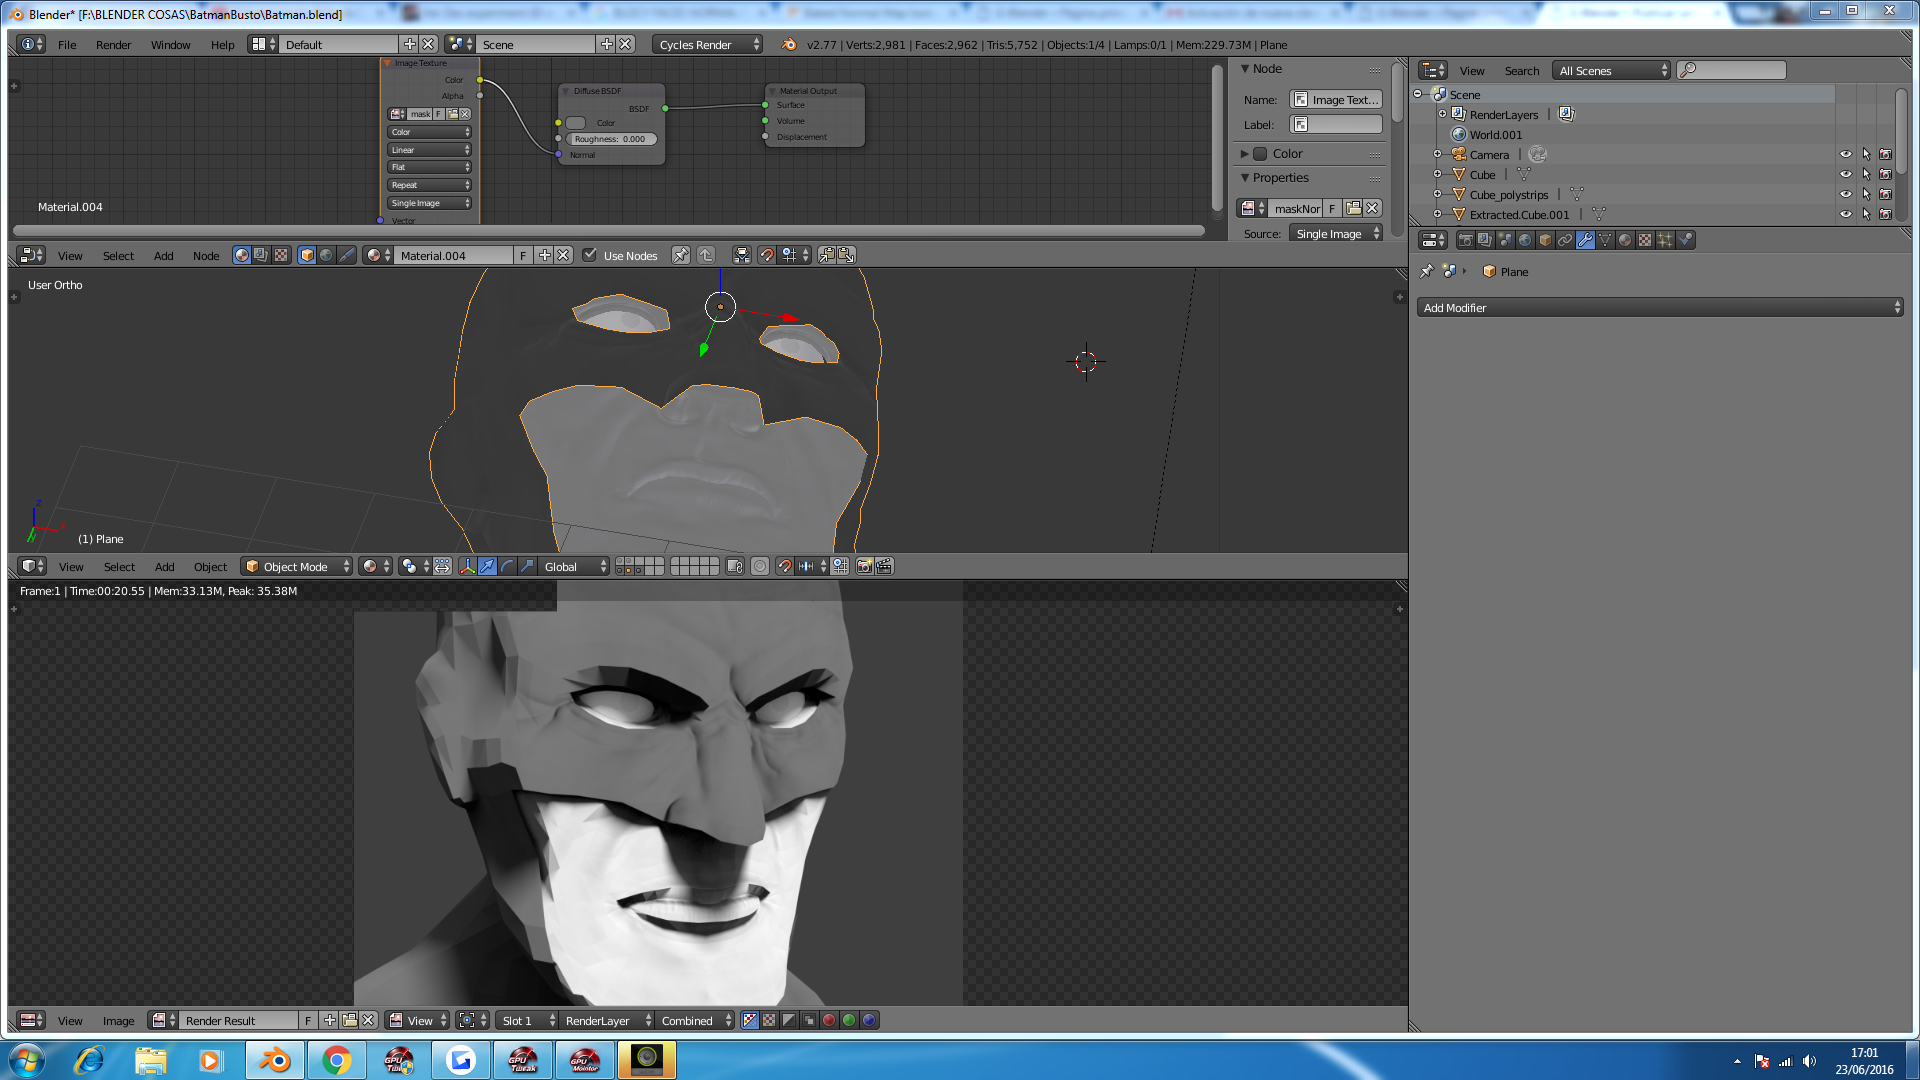Expand the Camera item in outliner
Screen dimensions: 1920x1080
[x=1438, y=154]
